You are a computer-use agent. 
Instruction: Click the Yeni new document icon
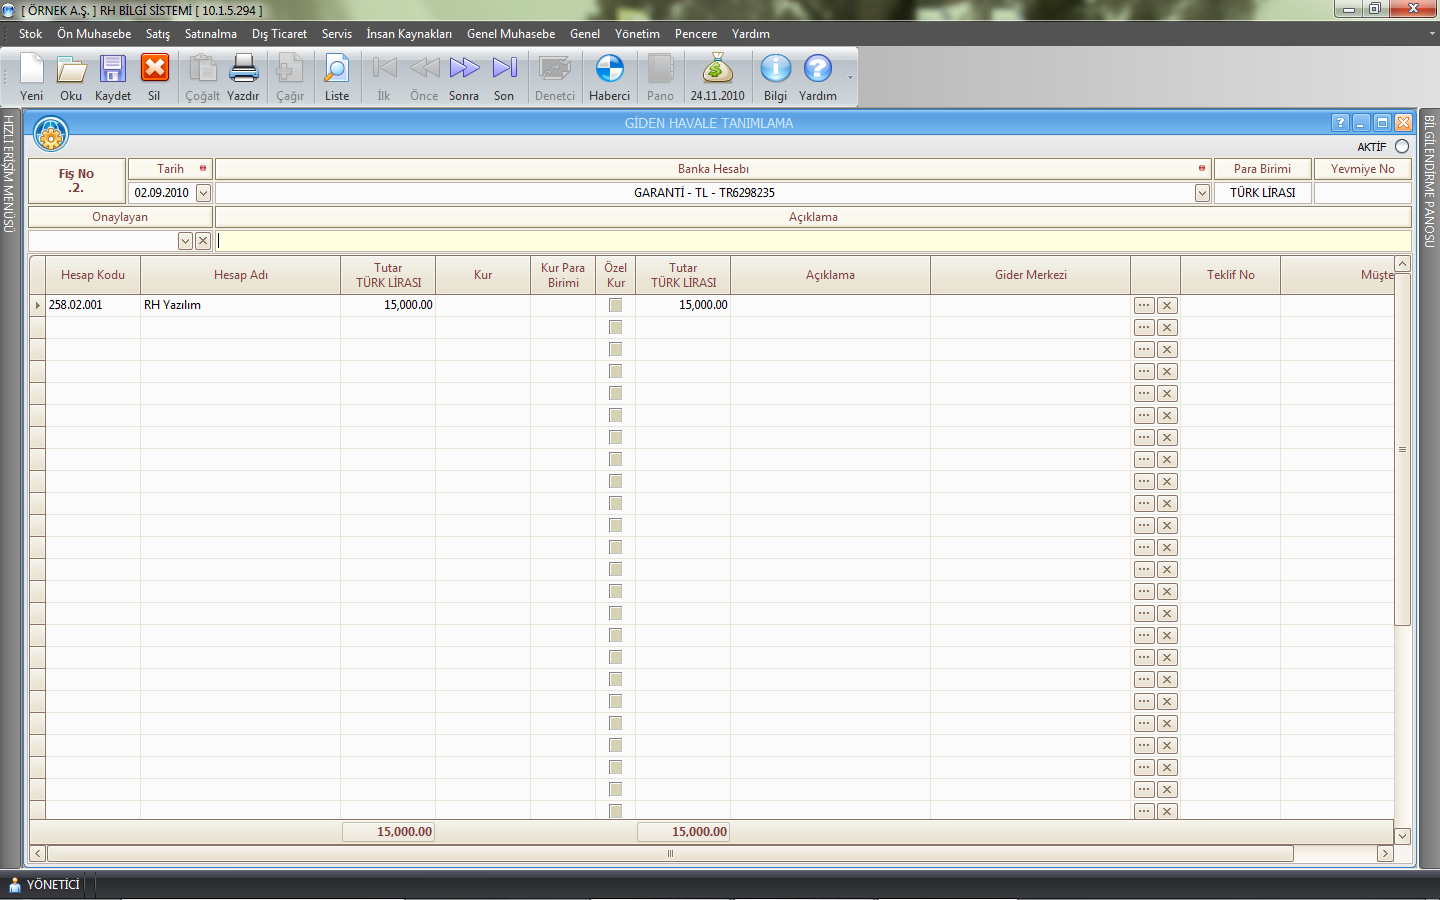tap(32, 70)
